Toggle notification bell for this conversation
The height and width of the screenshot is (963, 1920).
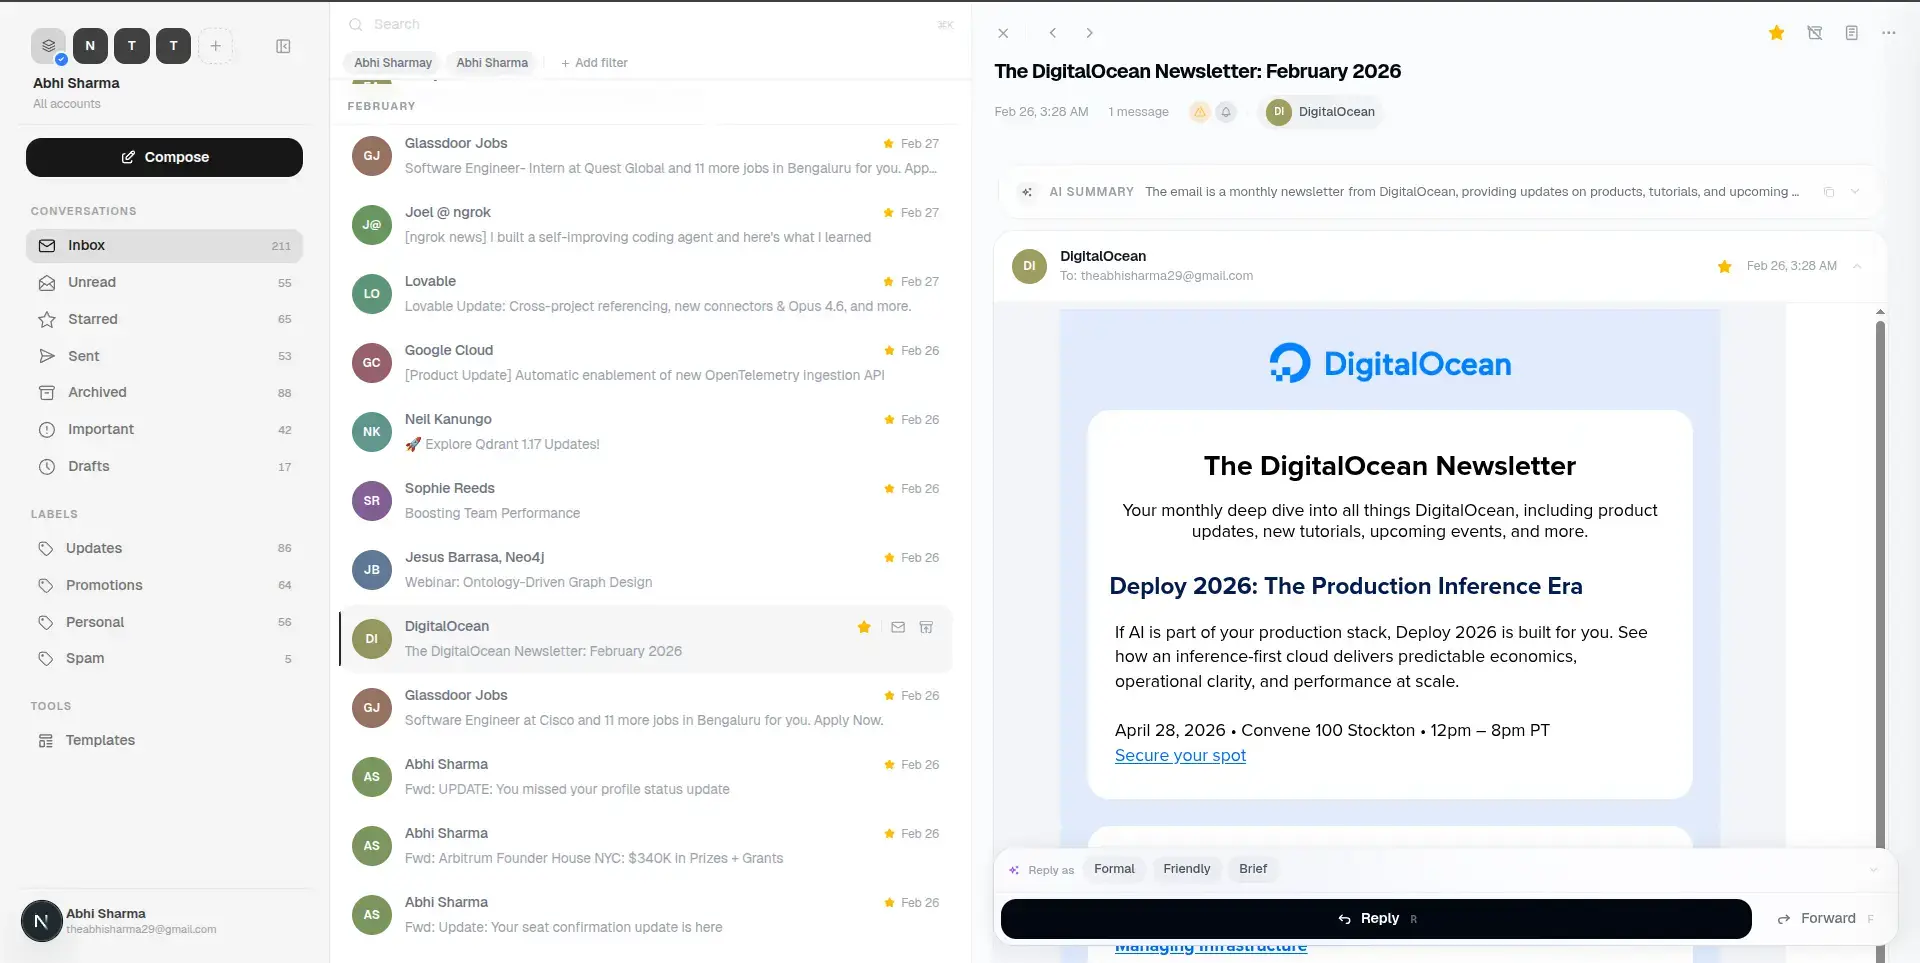[x=1227, y=111]
